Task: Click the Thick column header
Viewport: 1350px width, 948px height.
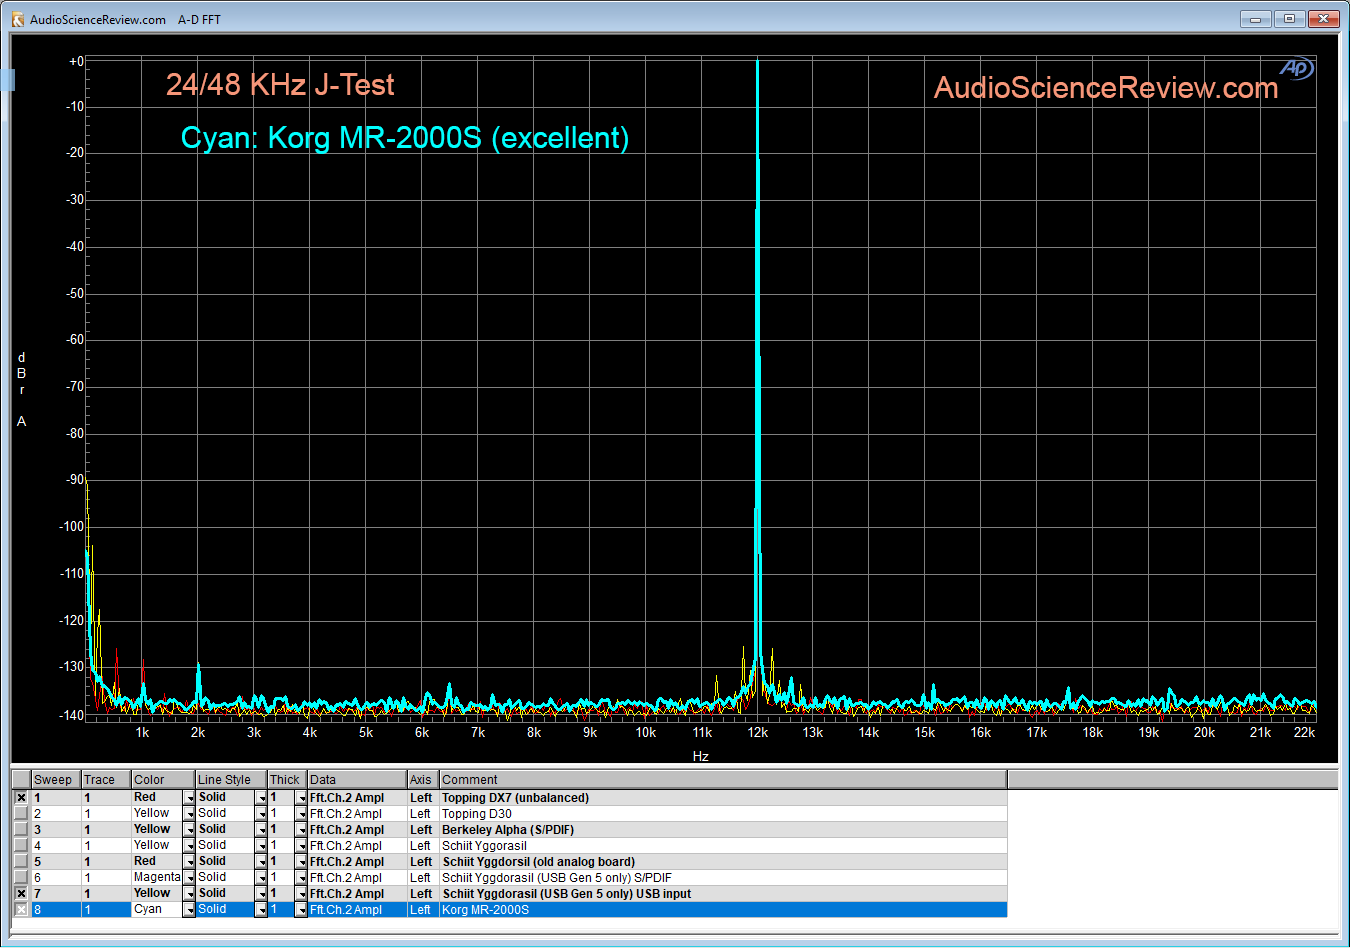Action: click(287, 780)
